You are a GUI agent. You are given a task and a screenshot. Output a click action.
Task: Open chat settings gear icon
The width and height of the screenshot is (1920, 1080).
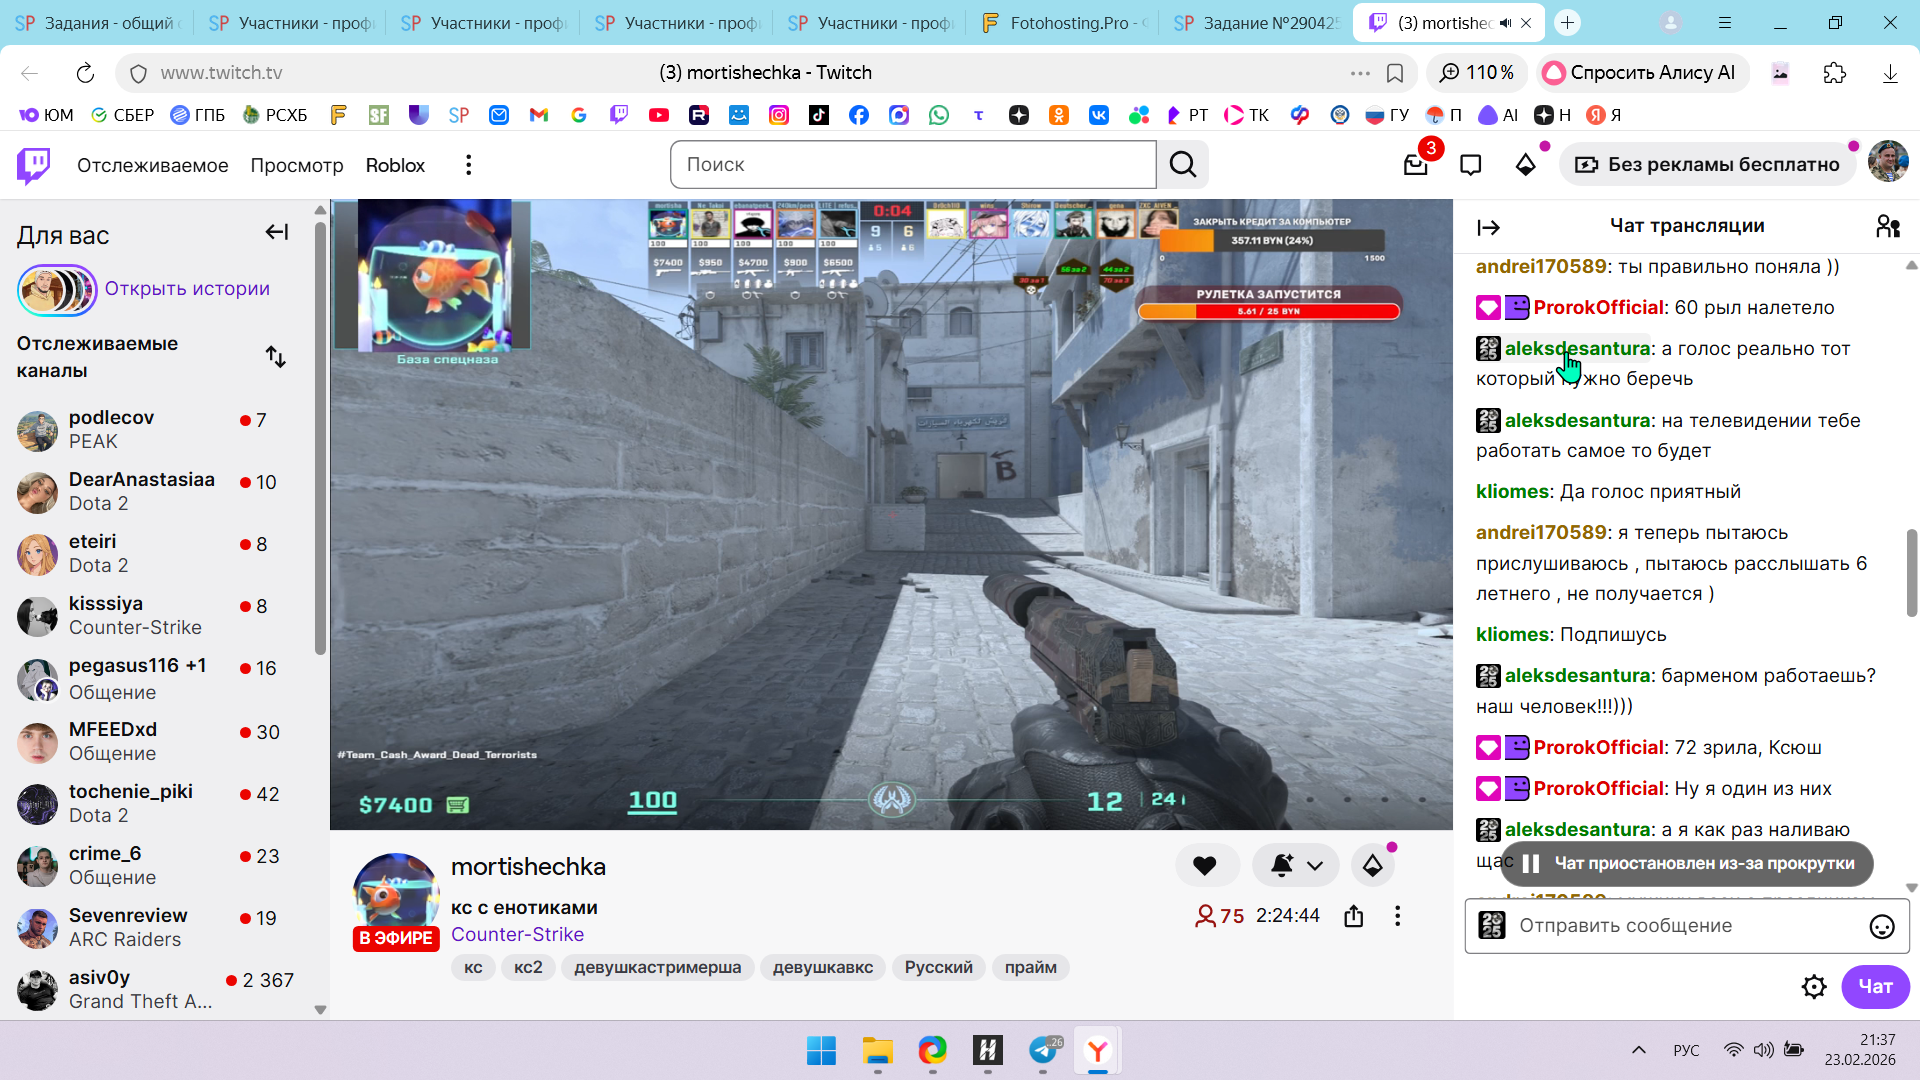click(x=1813, y=987)
